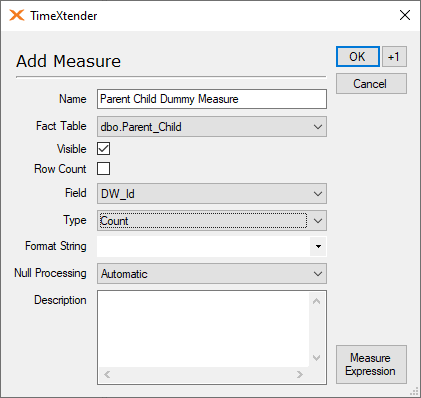Close the Add Measure dialog window

[405, 15]
